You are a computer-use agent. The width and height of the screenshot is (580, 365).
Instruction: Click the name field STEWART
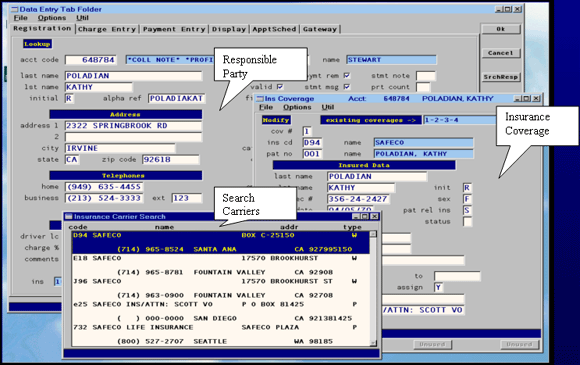[x=391, y=60]
